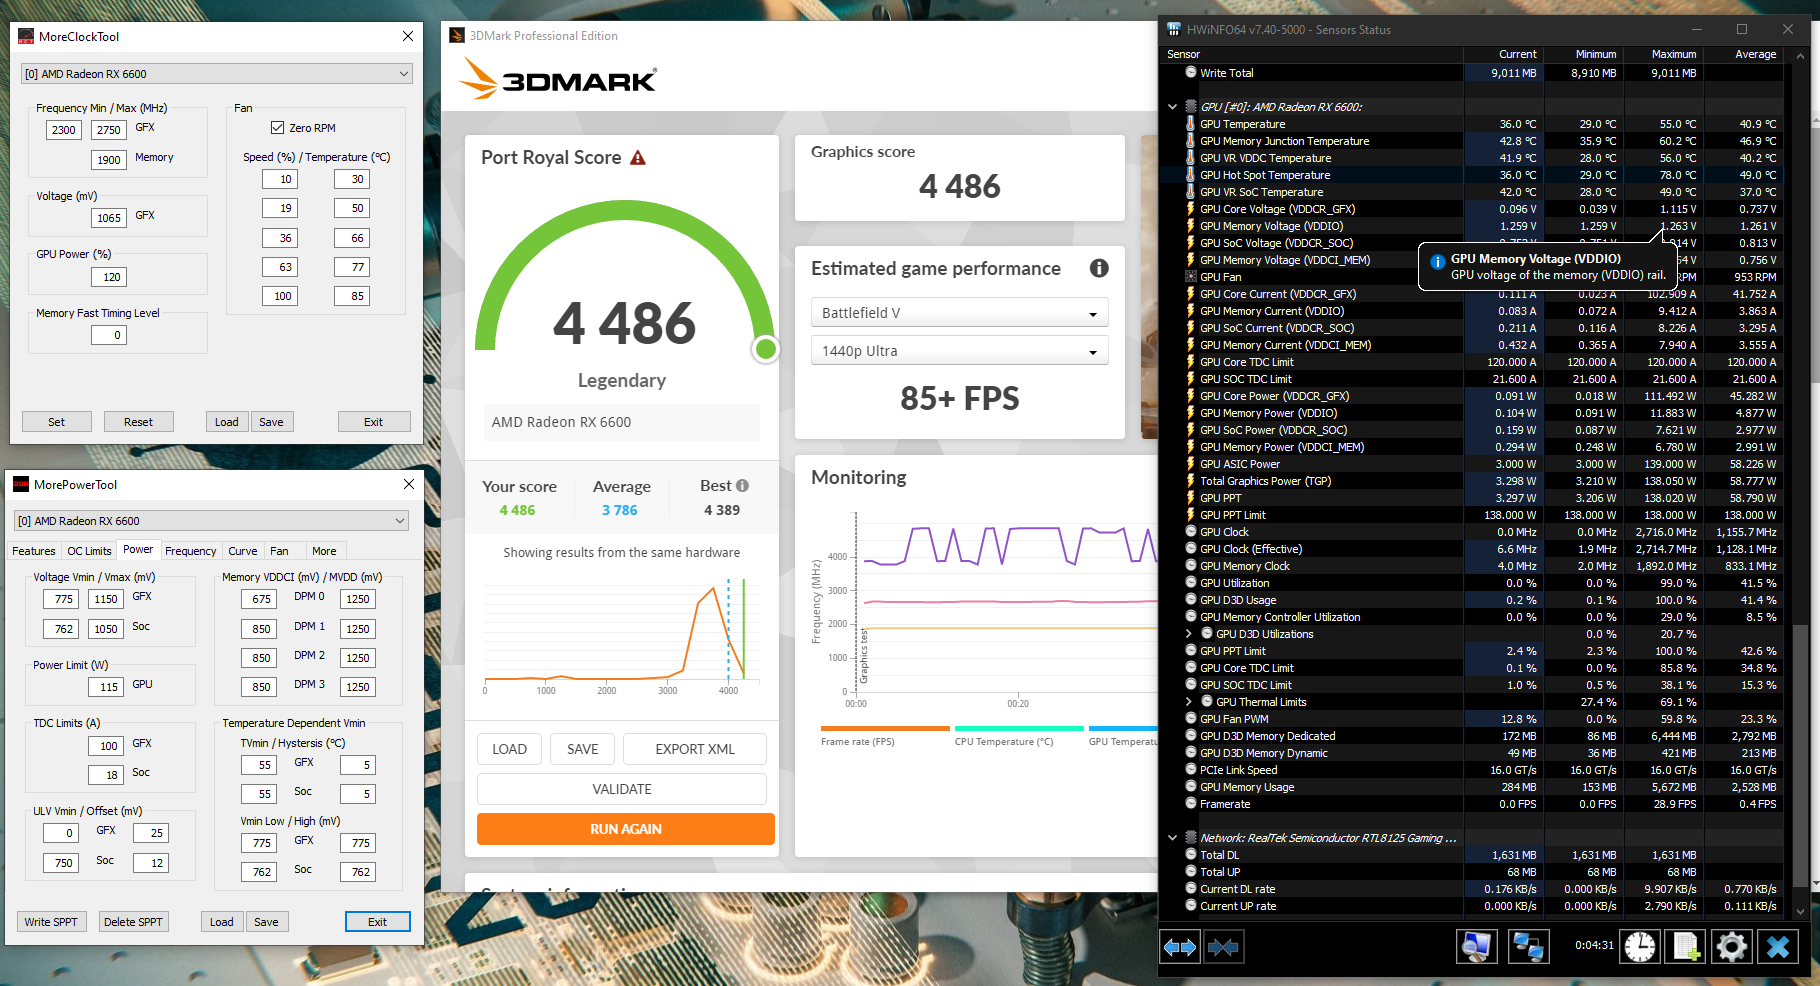
Task: Click GPU Clock row circle icon
Action: [x=1191, y=532]
